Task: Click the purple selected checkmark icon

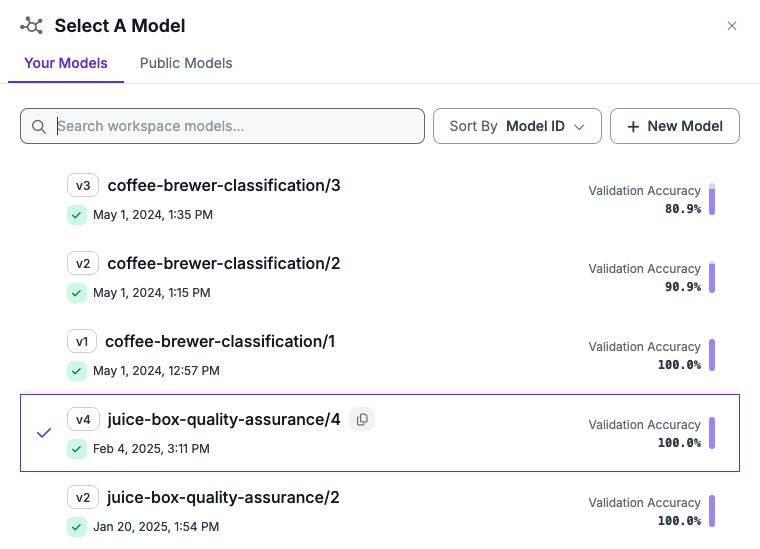Action: pyautogui.click(x=44, y=433)
